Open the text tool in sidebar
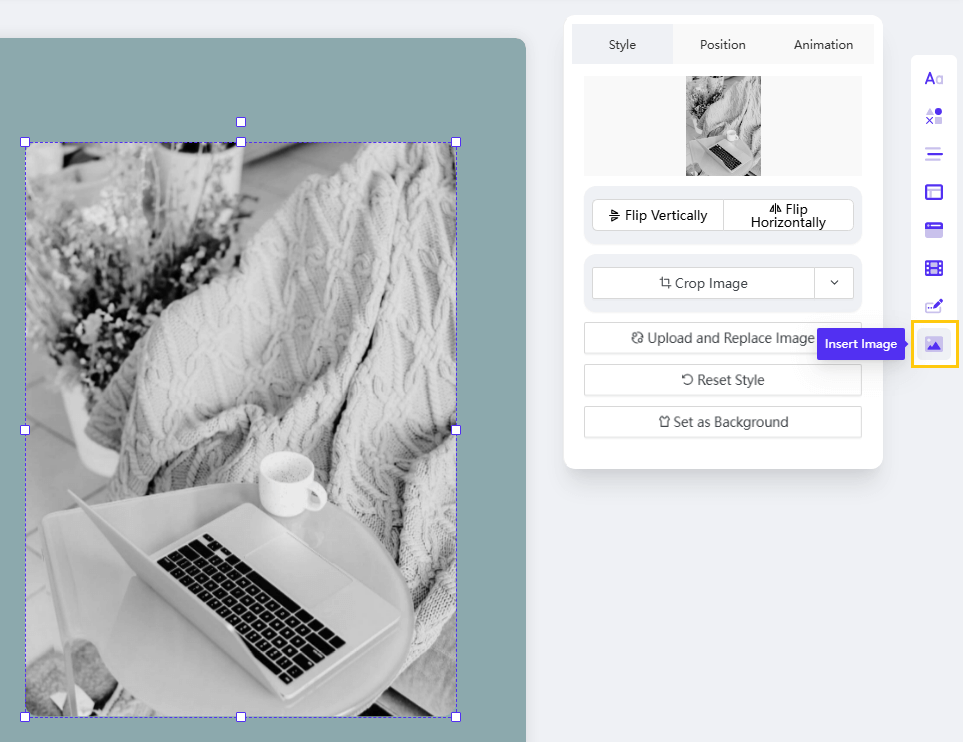 pyautogui.click(x=933, y=79)
